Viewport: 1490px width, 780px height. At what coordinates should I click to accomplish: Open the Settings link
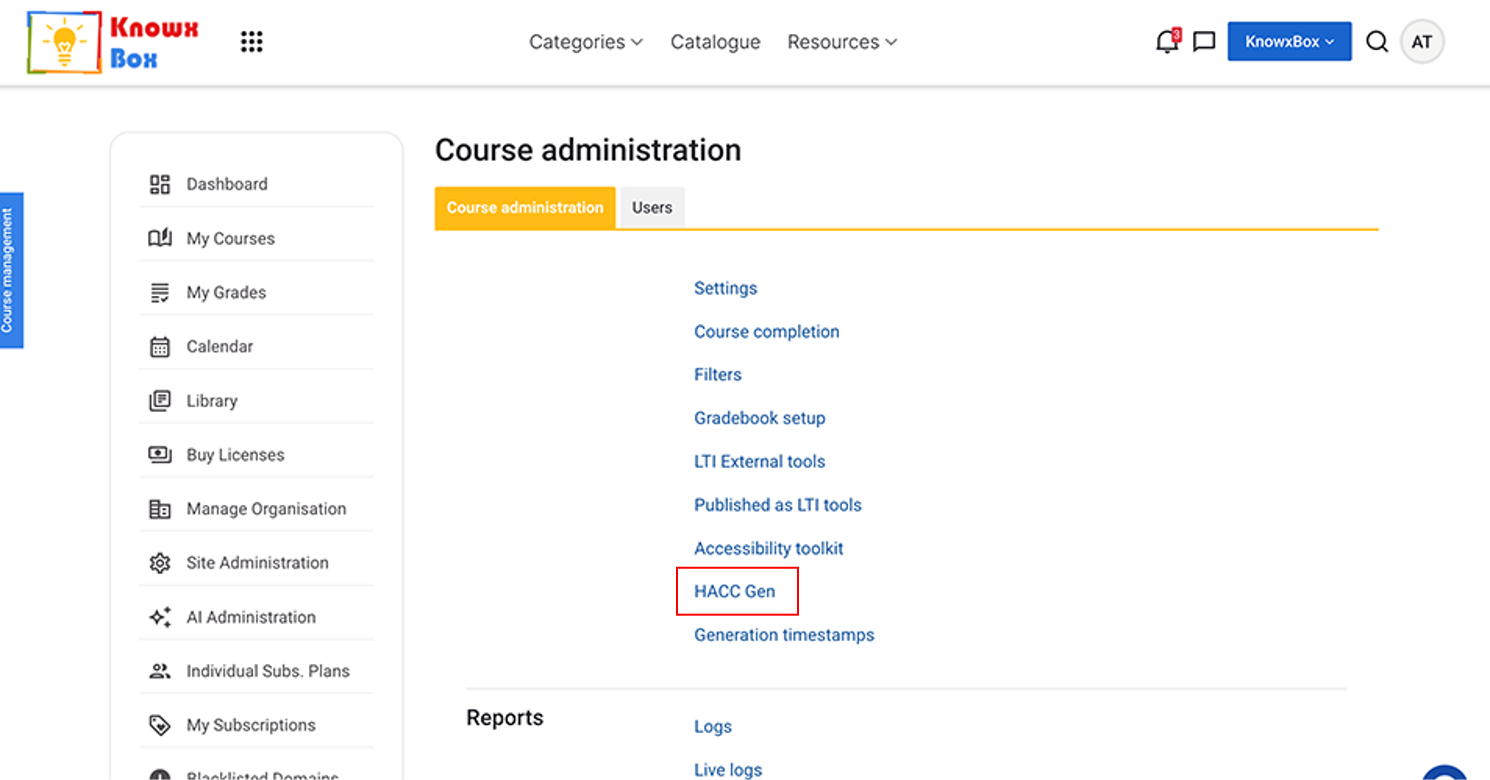pyautogui.click(x=726, y=288)
